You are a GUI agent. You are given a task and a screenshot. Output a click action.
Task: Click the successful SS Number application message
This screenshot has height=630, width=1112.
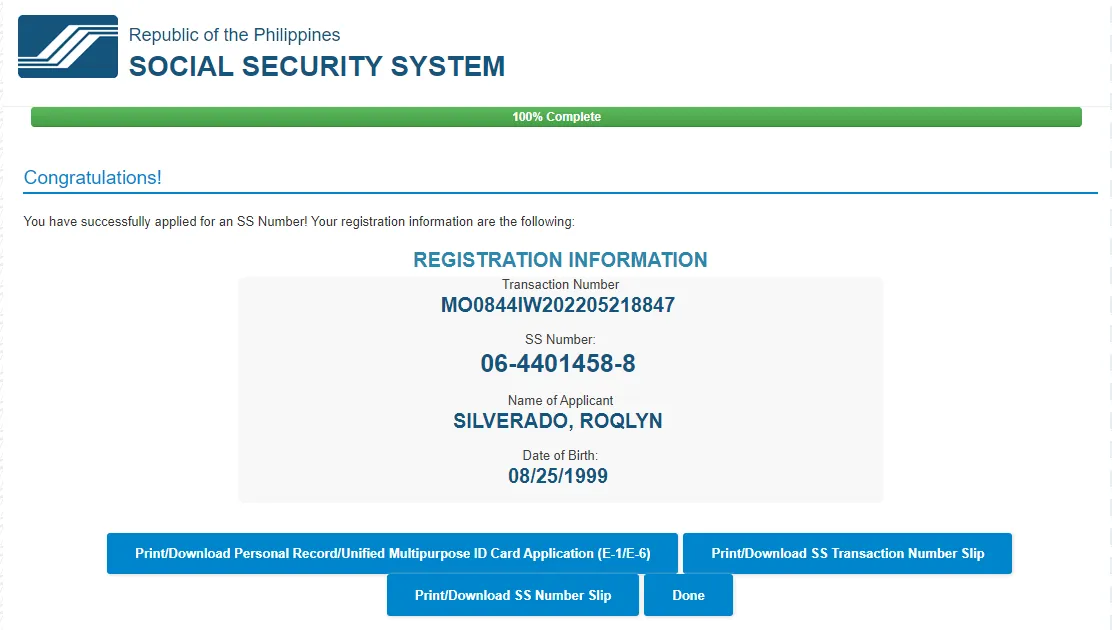299,221
